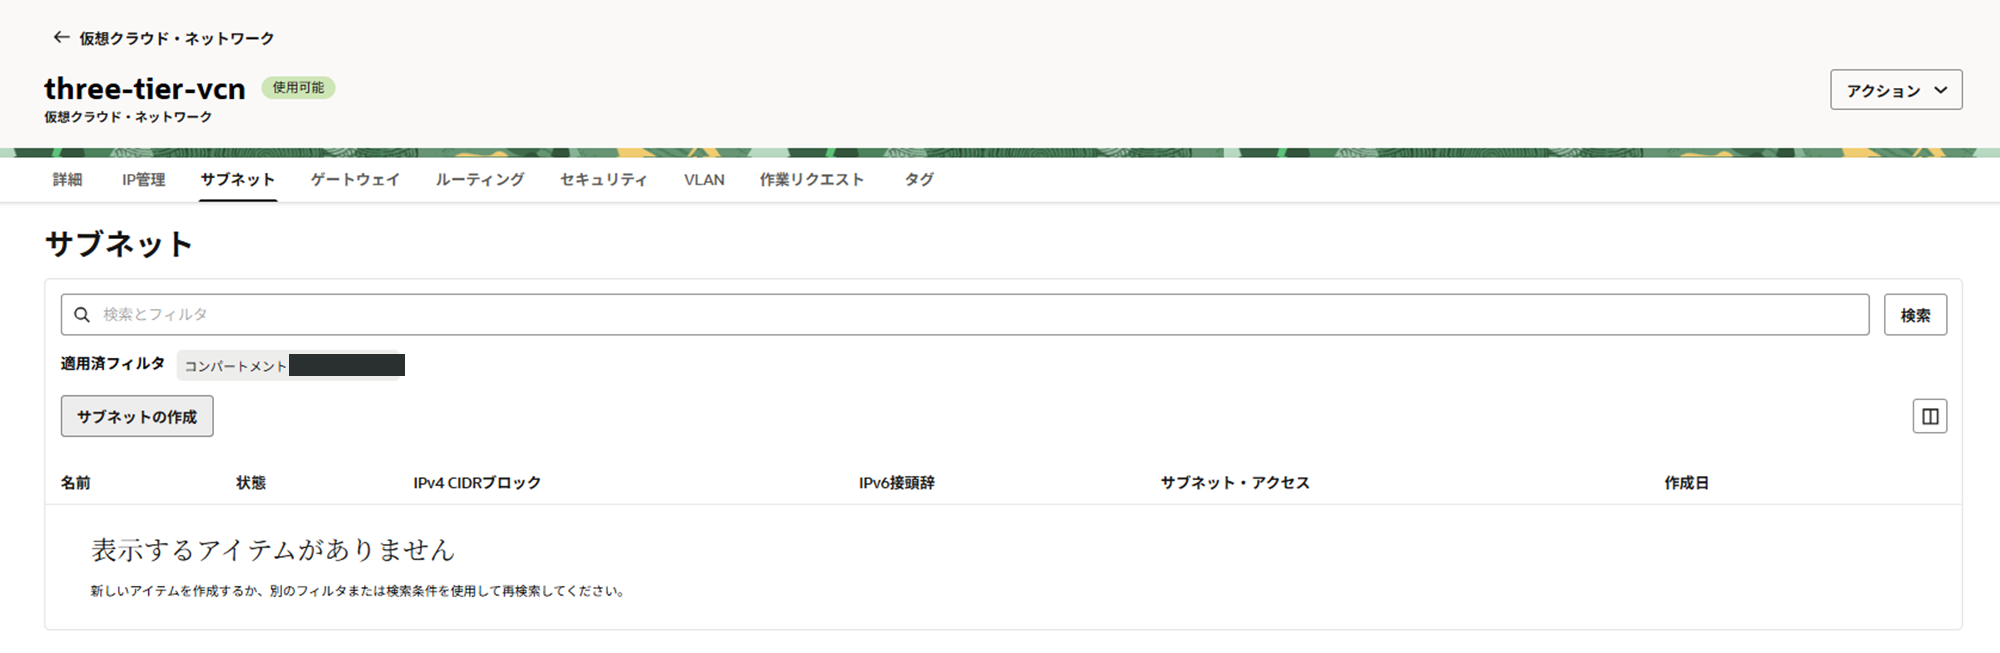The image size is (2000, 653).
Task: Open the ルーティング tab
Action: 480,179
